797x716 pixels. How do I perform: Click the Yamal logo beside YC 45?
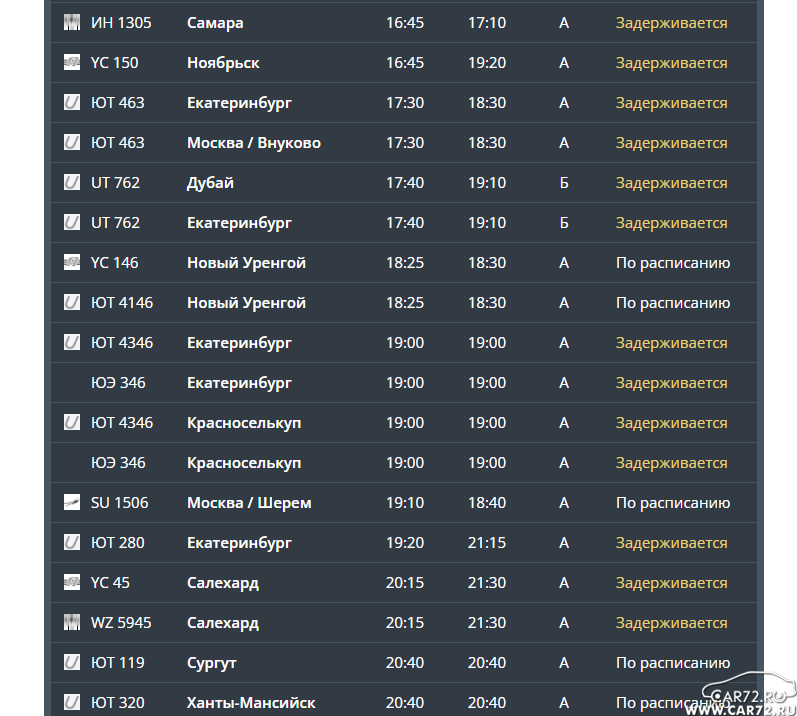coord(72,582)
